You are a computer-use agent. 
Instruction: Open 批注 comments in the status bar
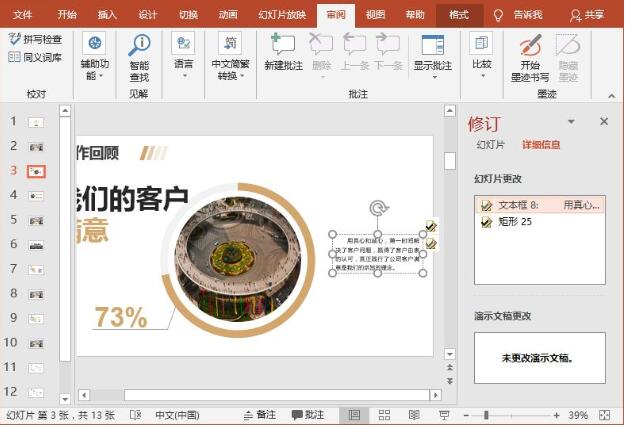(x=308, y=415)
